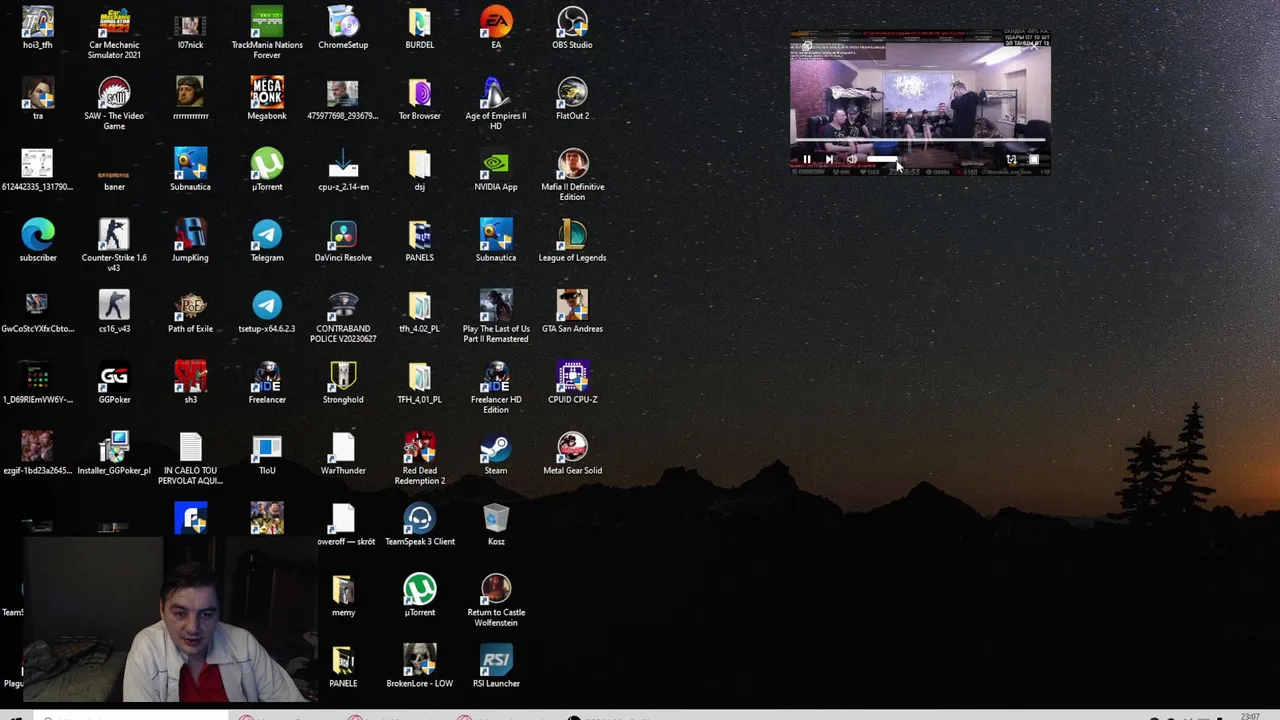
Task: Open cs16_v43 desktop icon
Action: coord(114,311)
